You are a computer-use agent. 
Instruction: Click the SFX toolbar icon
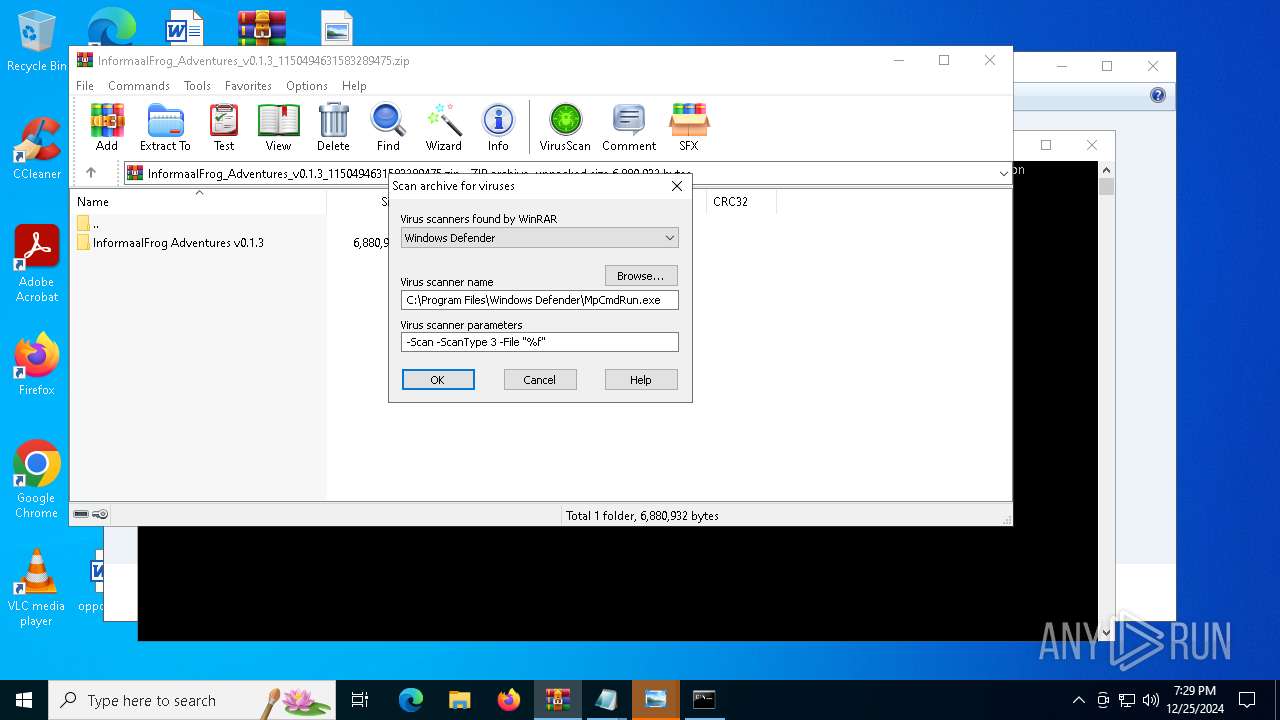(x=689, y=127)
